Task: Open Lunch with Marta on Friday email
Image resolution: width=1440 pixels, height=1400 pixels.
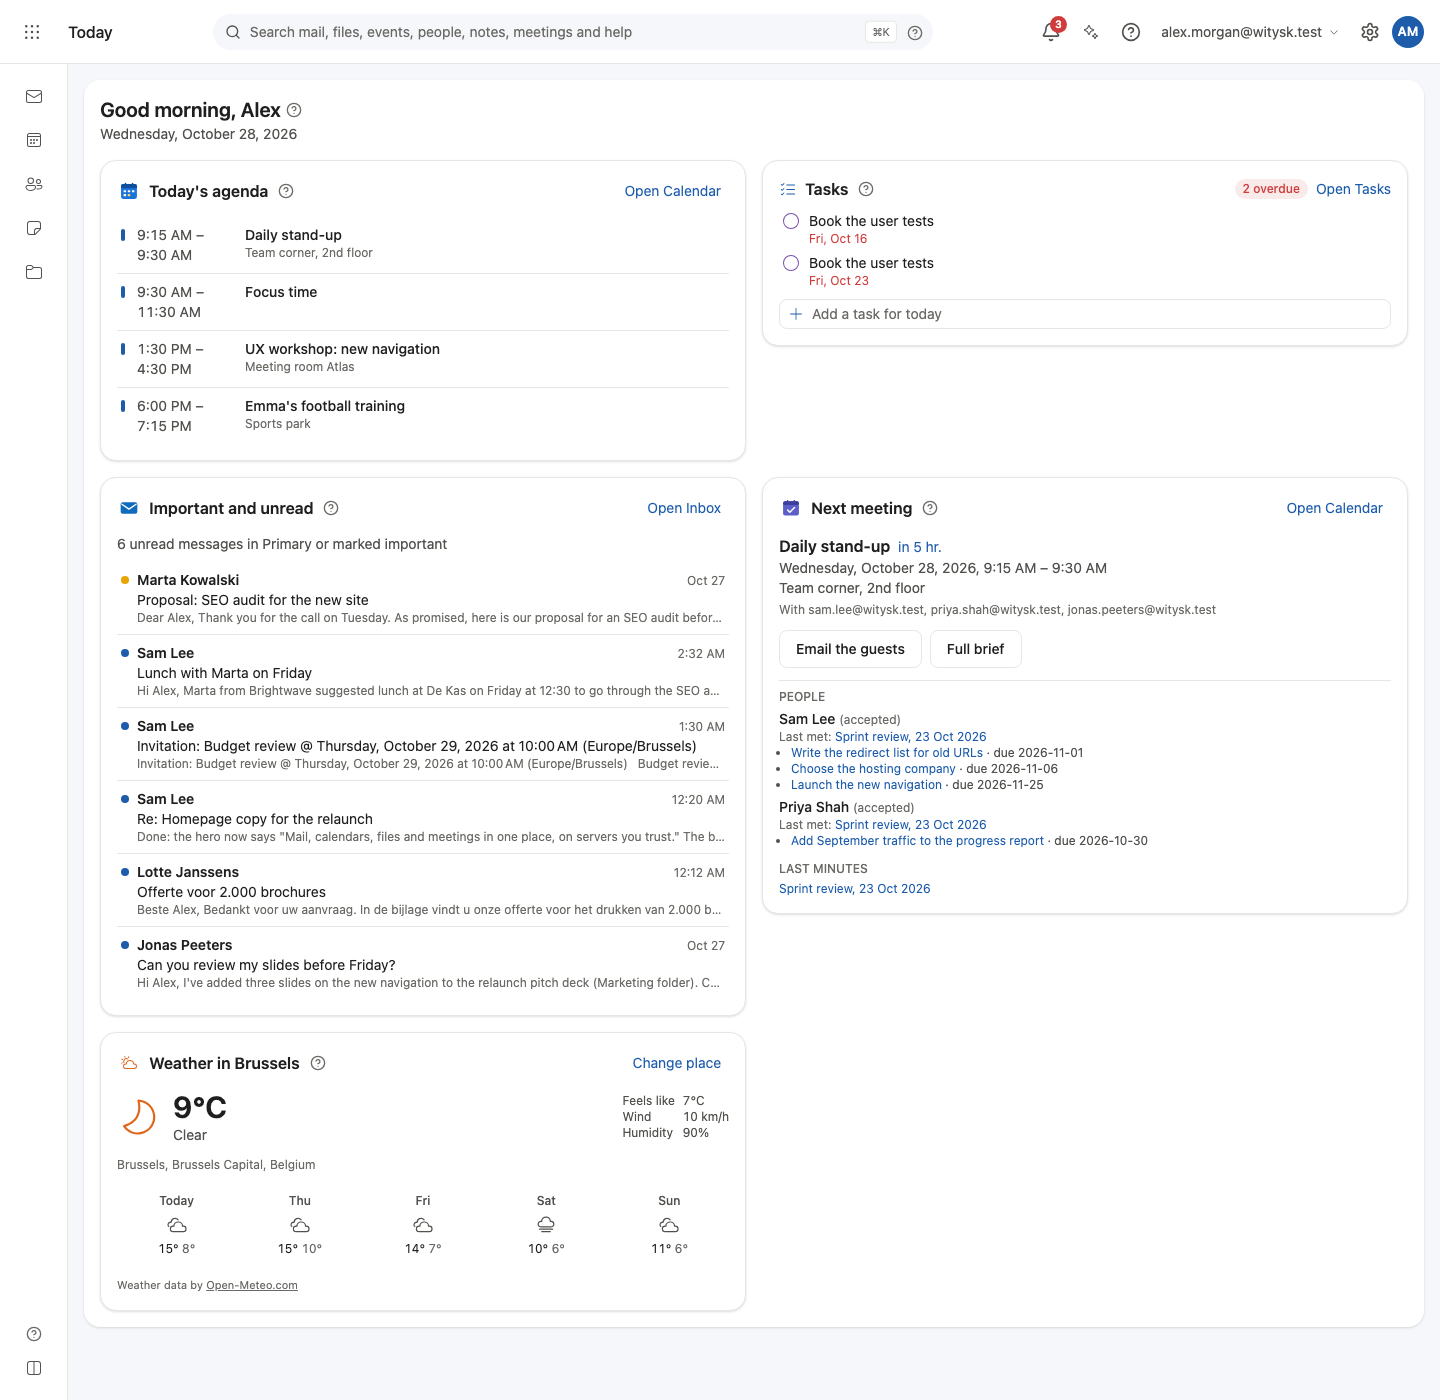Action: [x=423, y=672]
